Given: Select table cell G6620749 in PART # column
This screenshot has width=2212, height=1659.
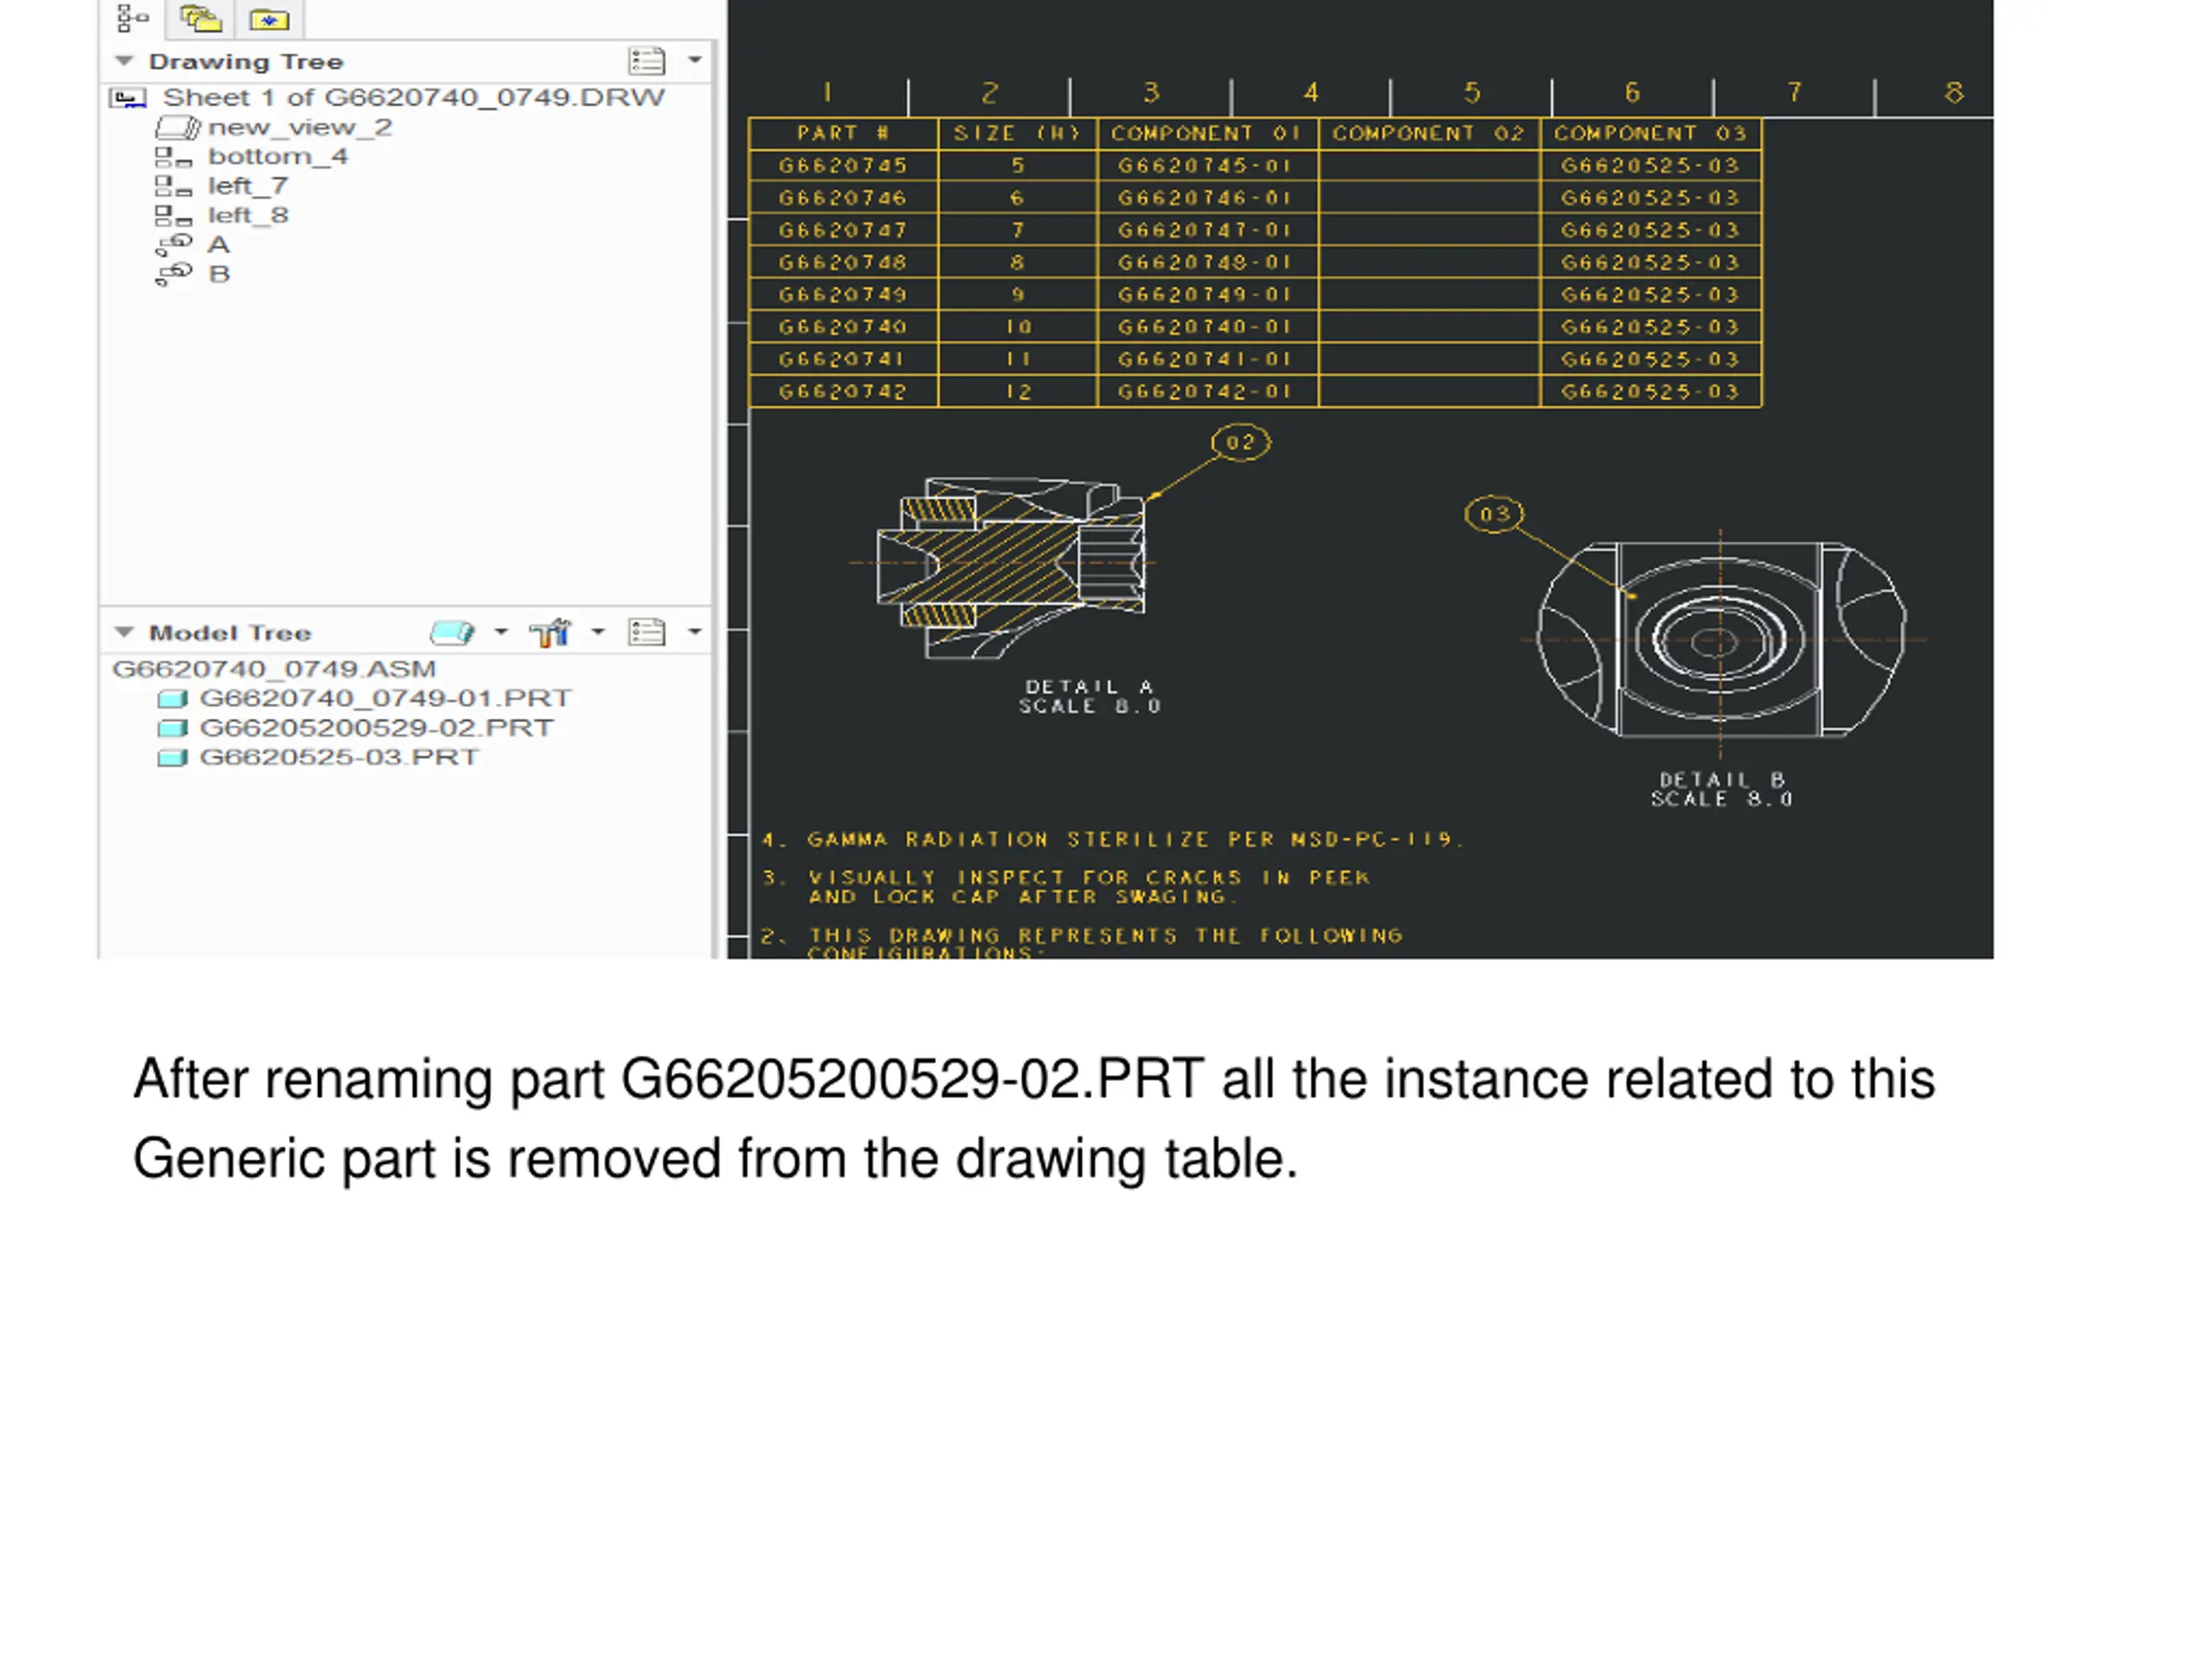Looking at the screenshot, I should coord(843,294).
